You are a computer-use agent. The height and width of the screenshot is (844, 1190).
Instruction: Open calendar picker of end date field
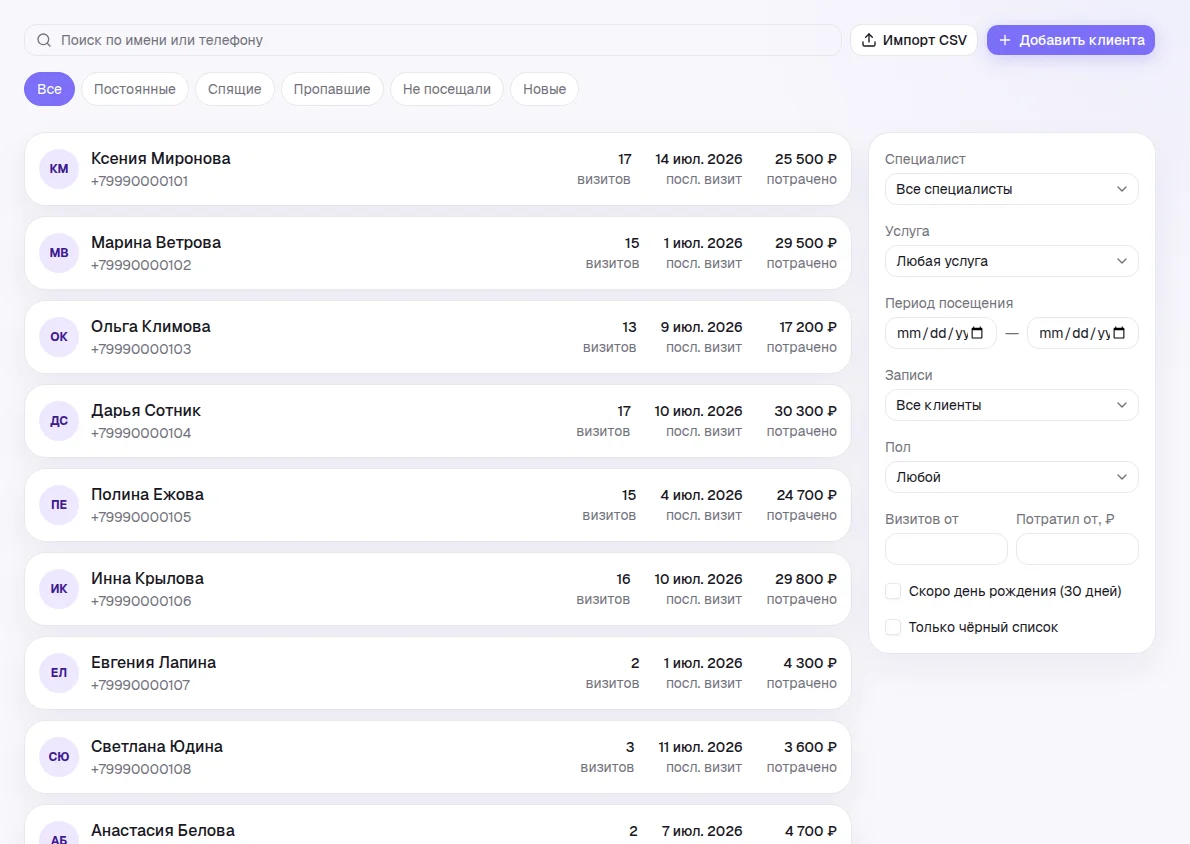tap(1119, 333)
